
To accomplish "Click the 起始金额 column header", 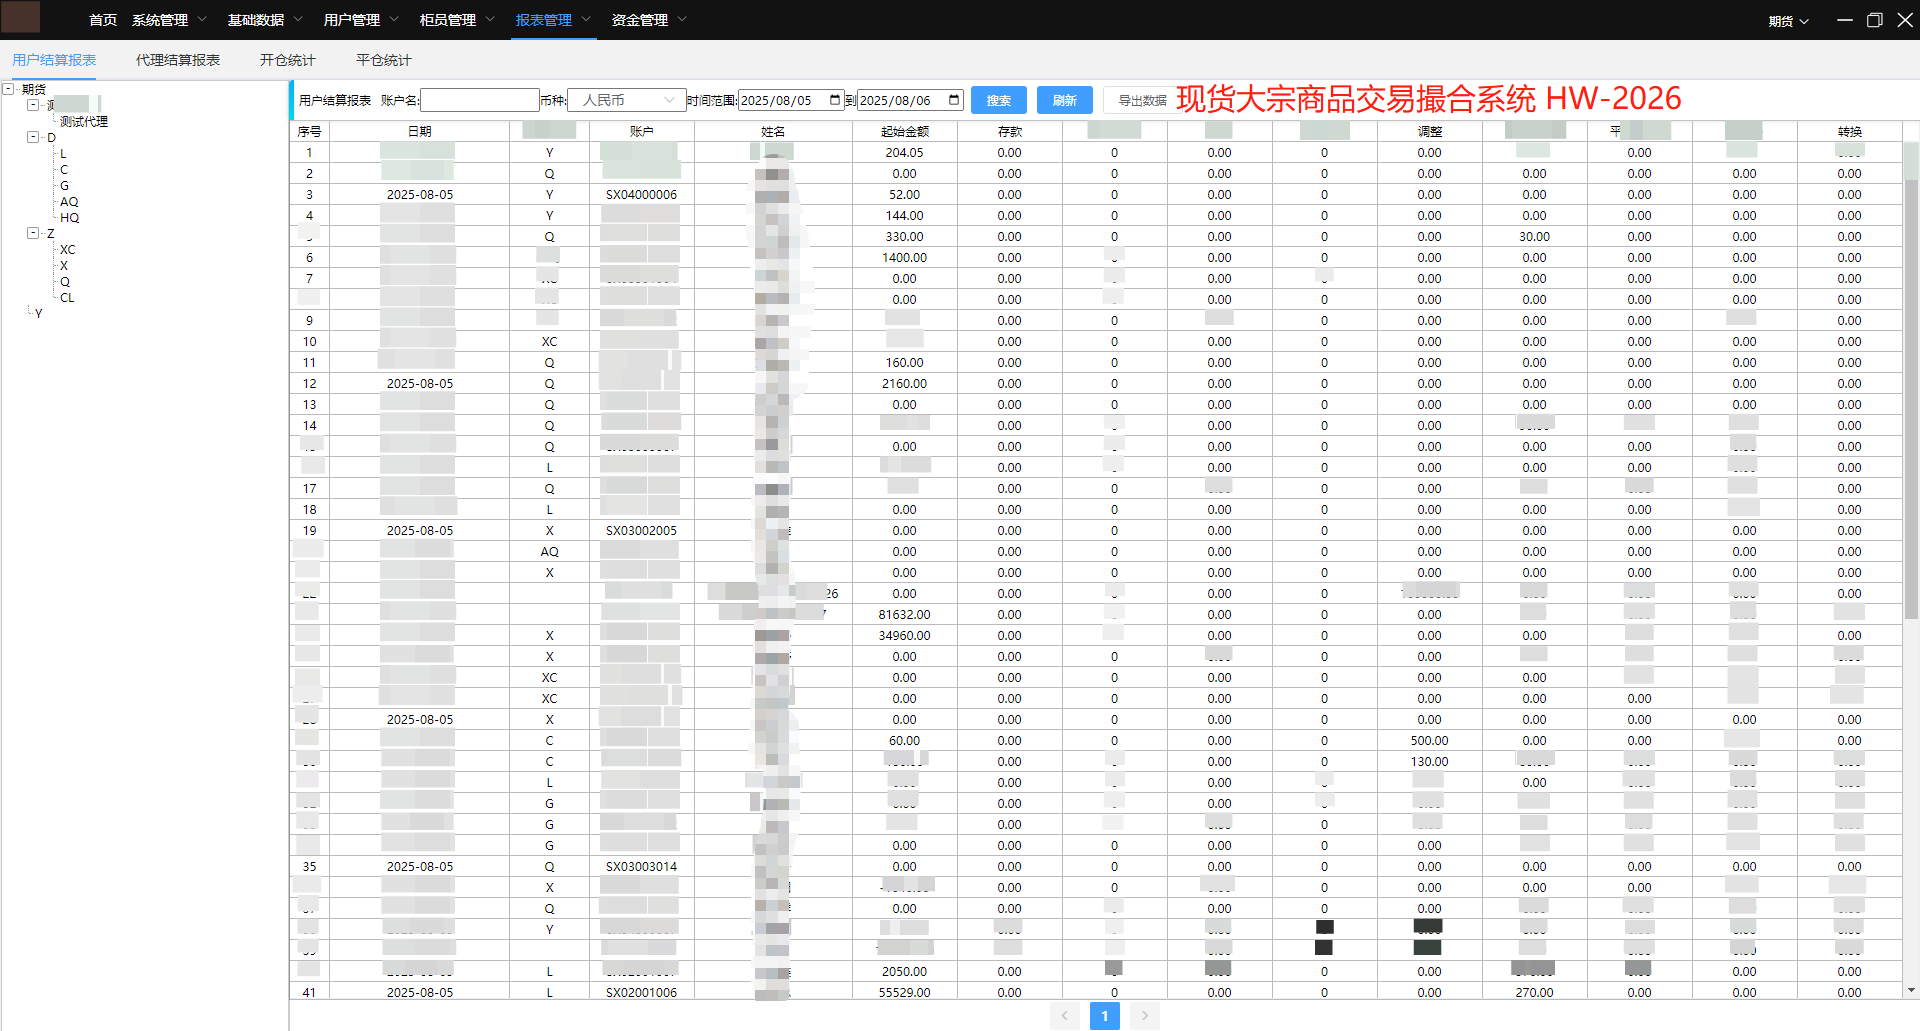I will (x=905, y=131).
